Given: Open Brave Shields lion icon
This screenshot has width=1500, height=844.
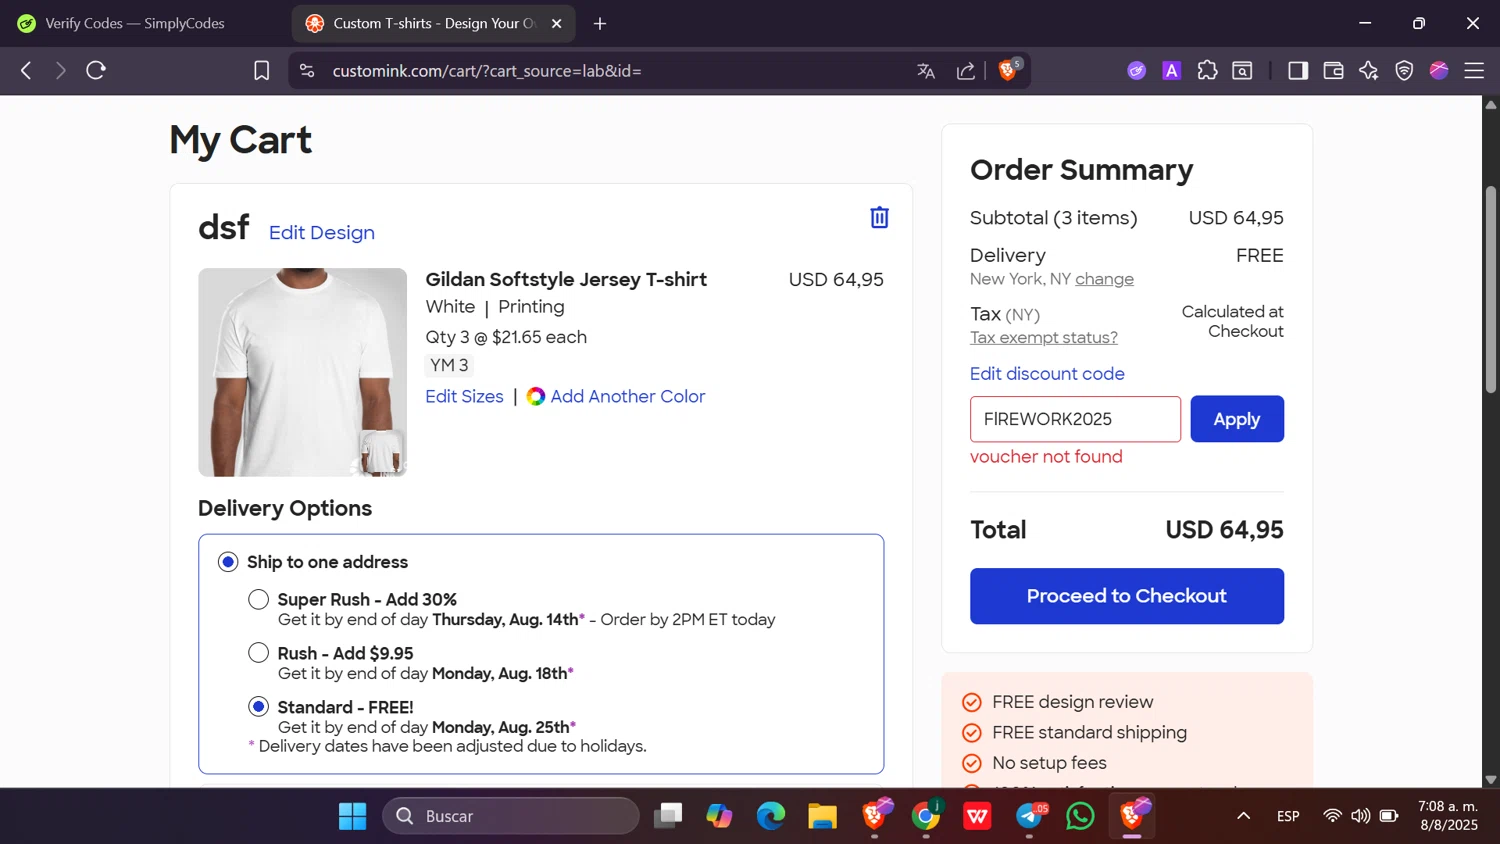Looking at the screenshot, I should (1008, 70).
